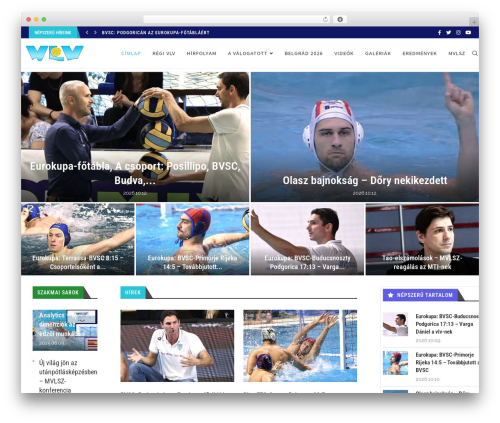Open the Twitter profile icon

(449, 33)
